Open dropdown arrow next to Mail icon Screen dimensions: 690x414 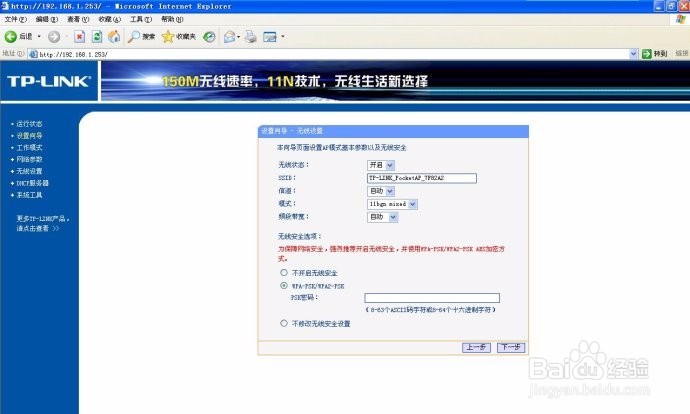239,37
